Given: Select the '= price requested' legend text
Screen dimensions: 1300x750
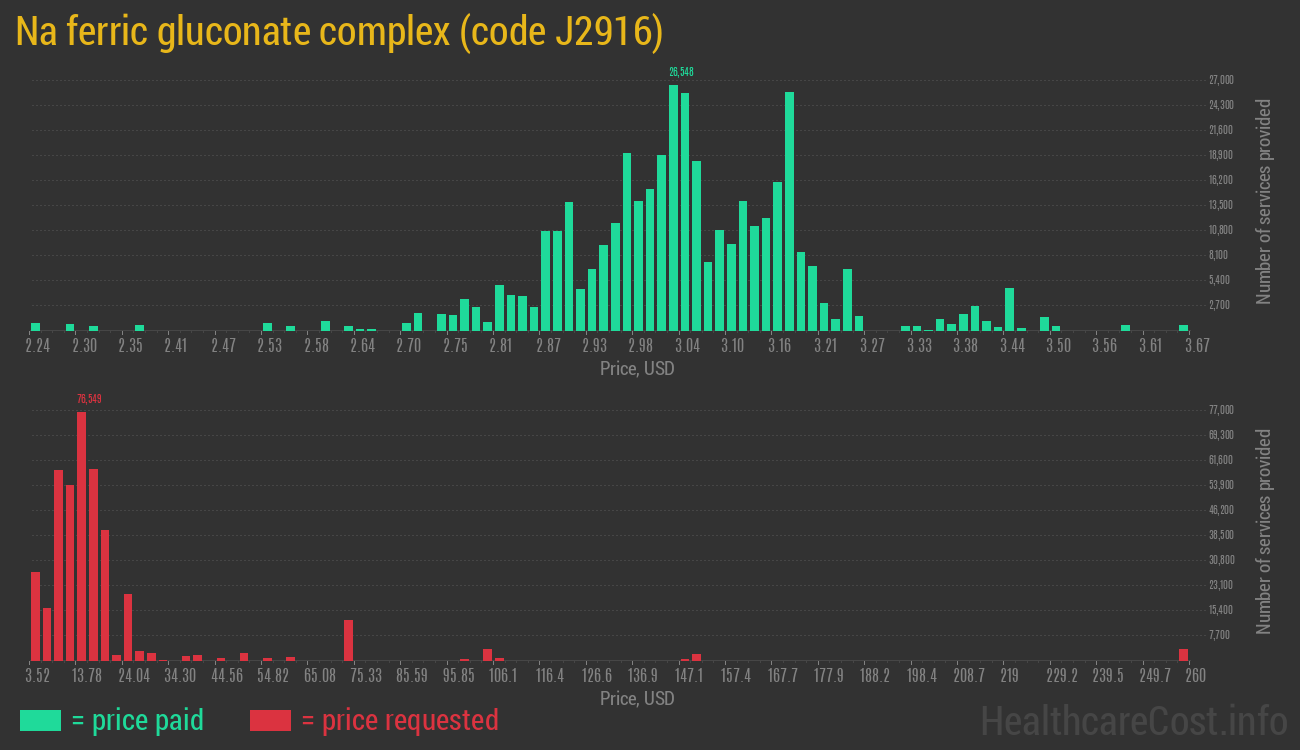Looking at the screenshot, I should point(399,720).
